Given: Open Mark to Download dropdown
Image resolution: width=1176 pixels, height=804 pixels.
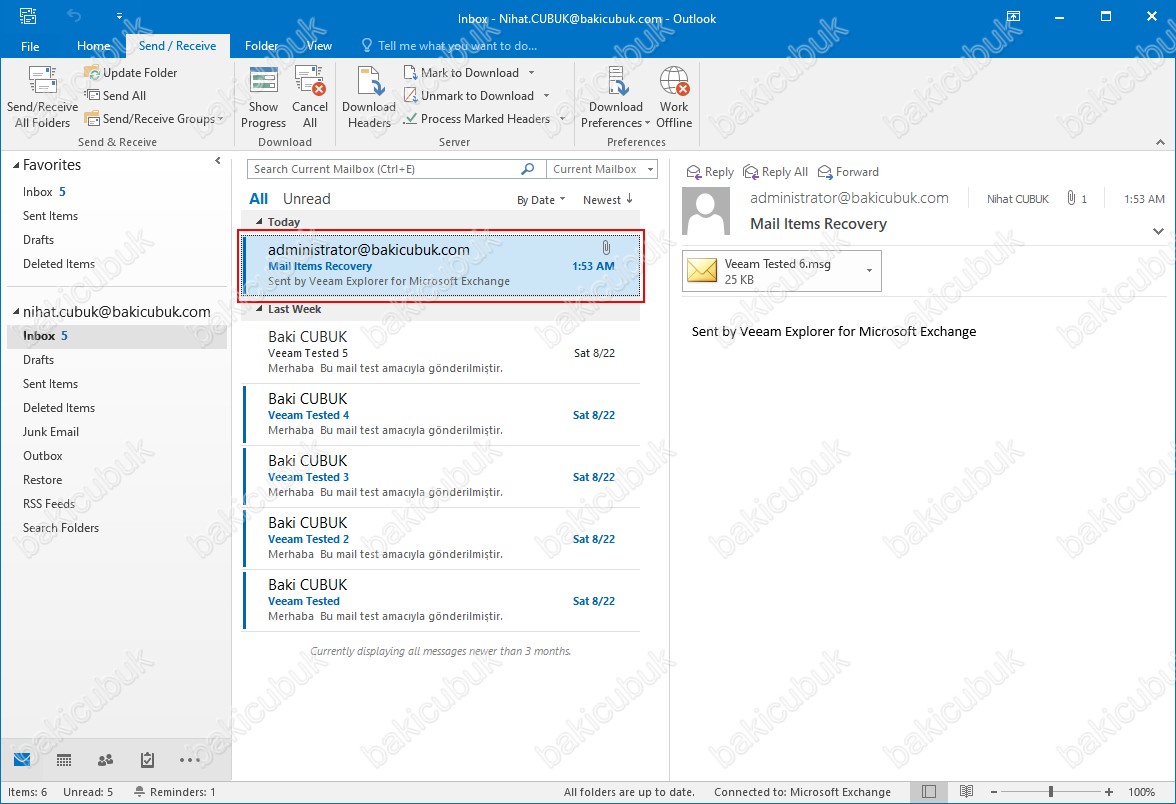Looking at the screenshot, I should tap(531, 73).
